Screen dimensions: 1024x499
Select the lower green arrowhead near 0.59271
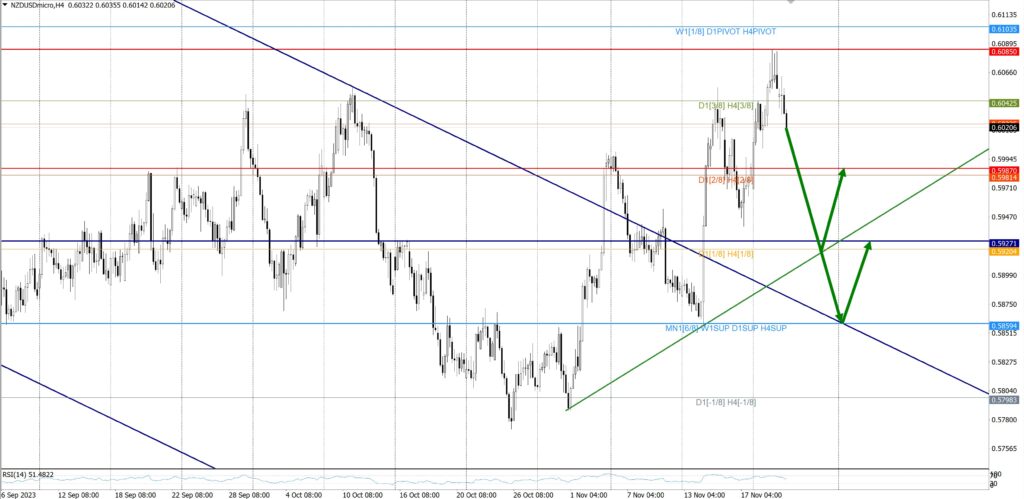870,245
